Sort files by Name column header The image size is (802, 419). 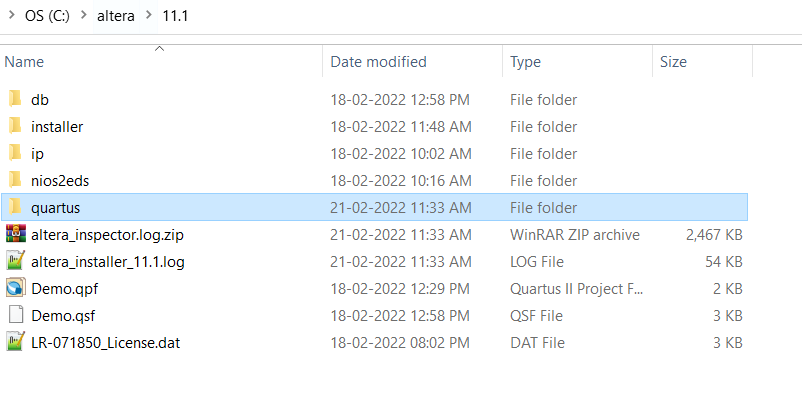click(25, 62)
